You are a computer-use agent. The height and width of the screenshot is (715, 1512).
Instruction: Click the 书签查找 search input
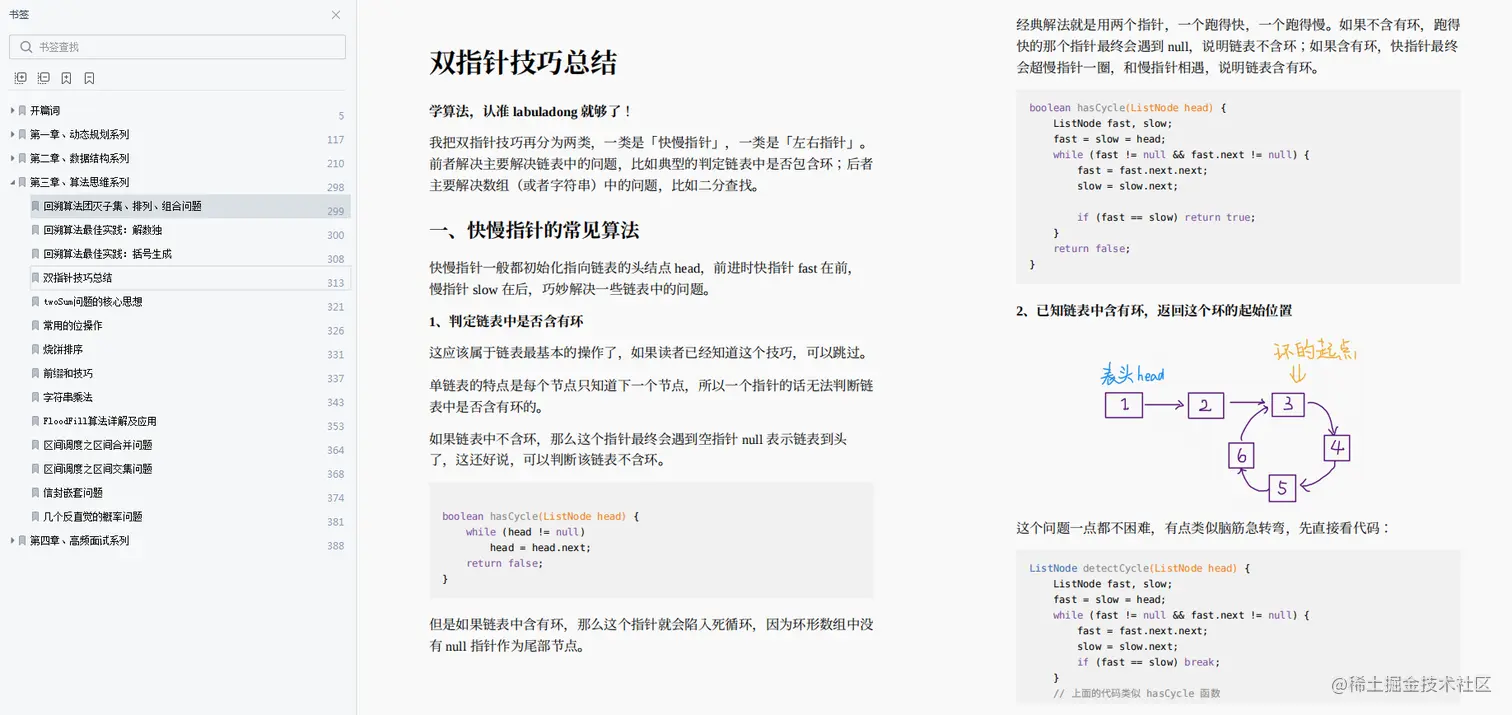coord(177,46)
